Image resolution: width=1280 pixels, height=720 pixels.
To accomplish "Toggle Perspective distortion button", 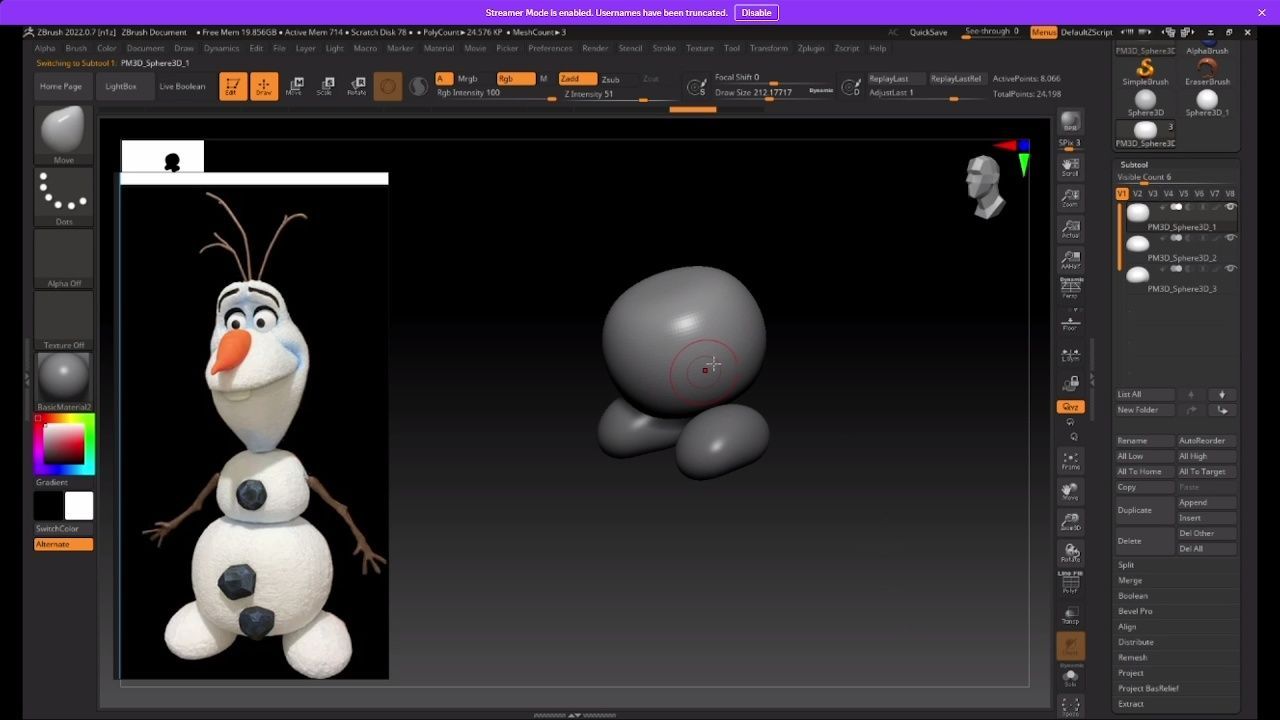I will (x=1070, y=289).
